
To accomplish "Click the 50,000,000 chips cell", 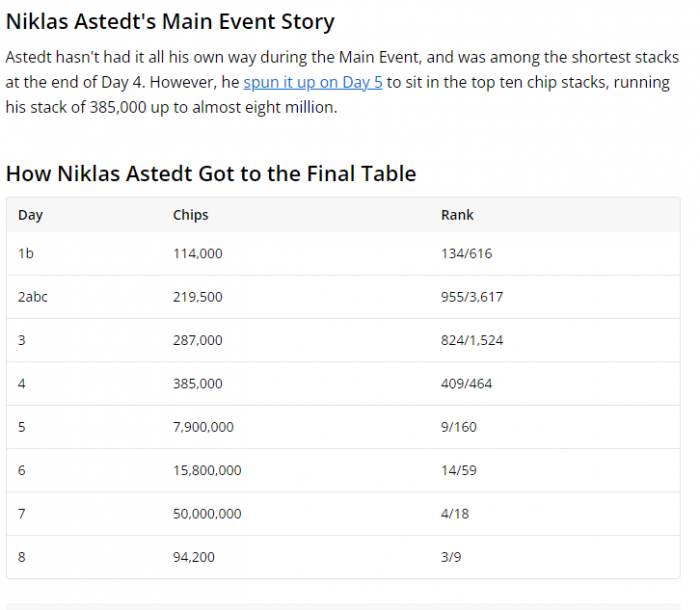I will point(207,514).
